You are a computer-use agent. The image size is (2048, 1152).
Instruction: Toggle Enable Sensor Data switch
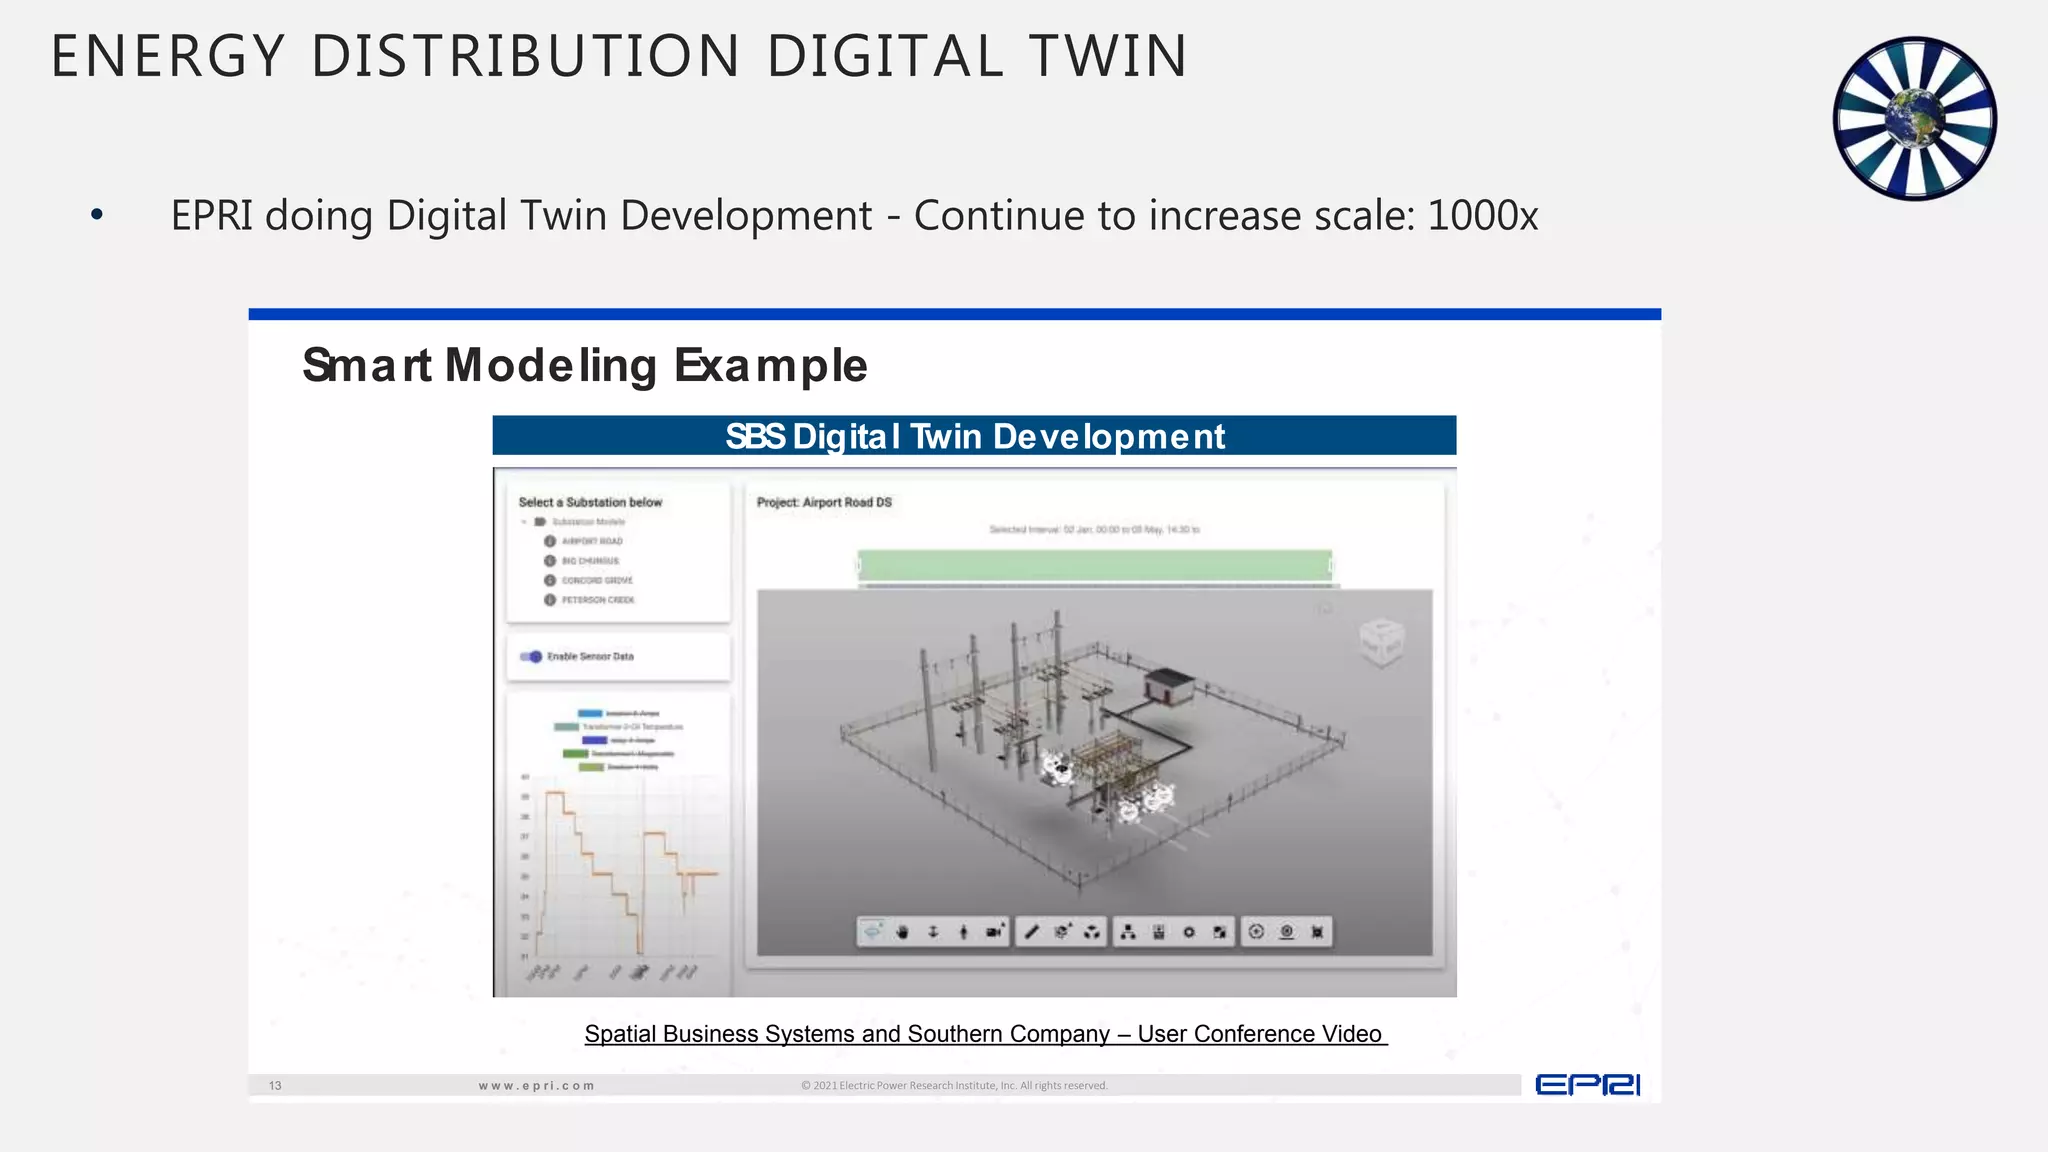(531, 657)
